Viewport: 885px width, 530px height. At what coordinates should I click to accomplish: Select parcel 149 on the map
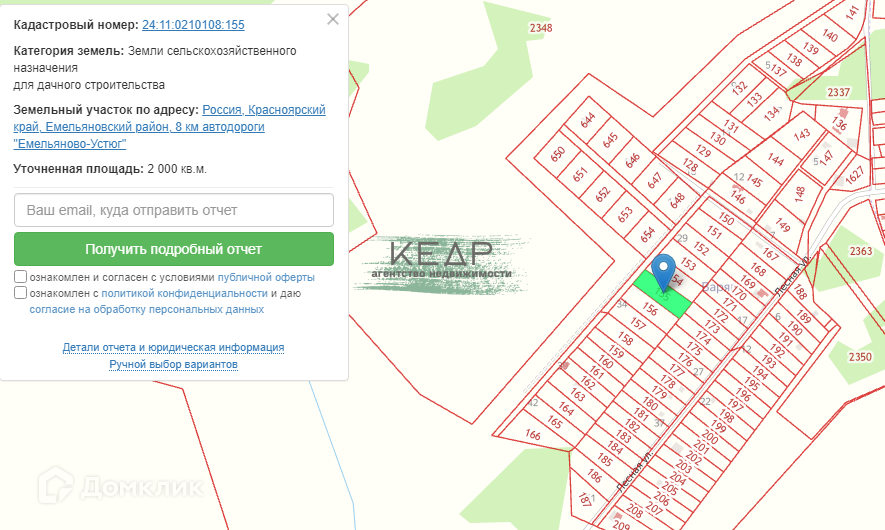point(782,225)
